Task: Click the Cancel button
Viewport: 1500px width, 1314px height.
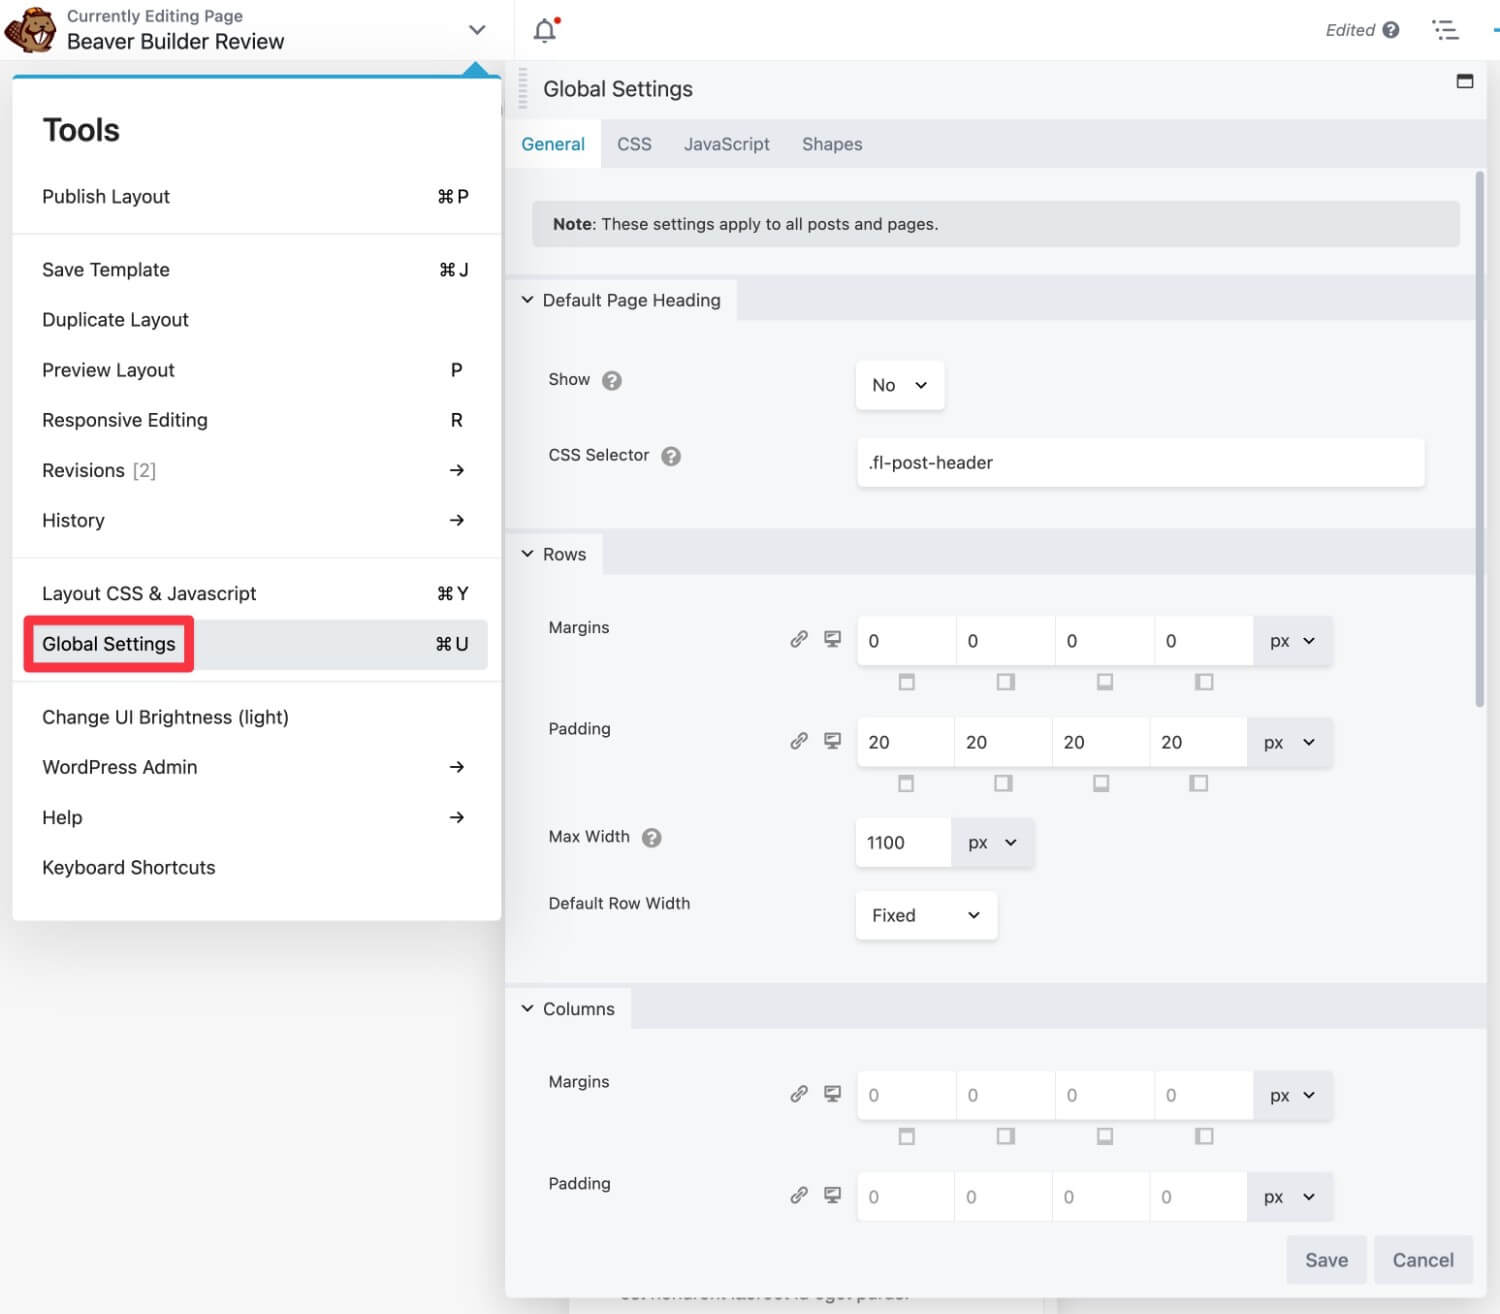Action: coord(1423,1260)
